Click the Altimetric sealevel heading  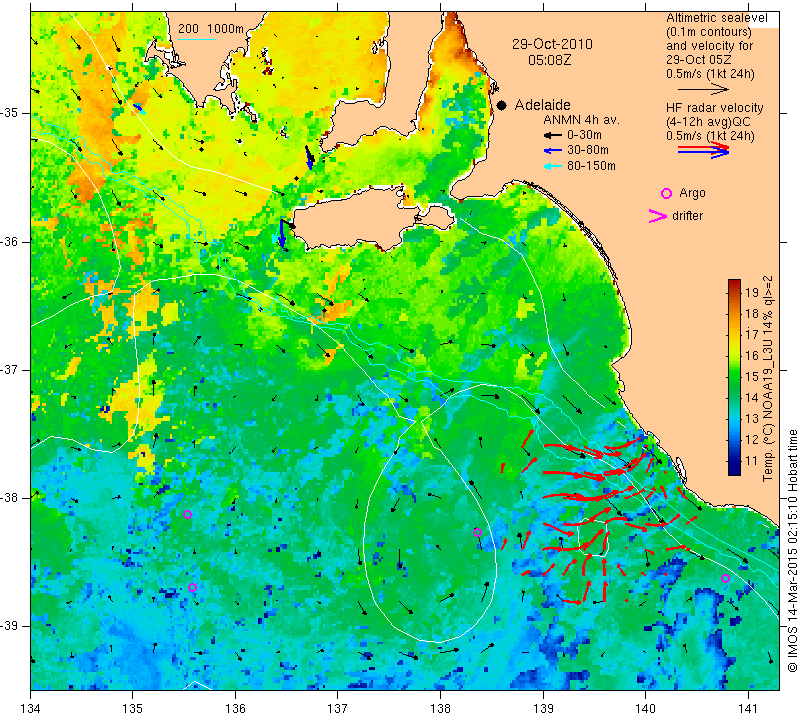[717, 18]
